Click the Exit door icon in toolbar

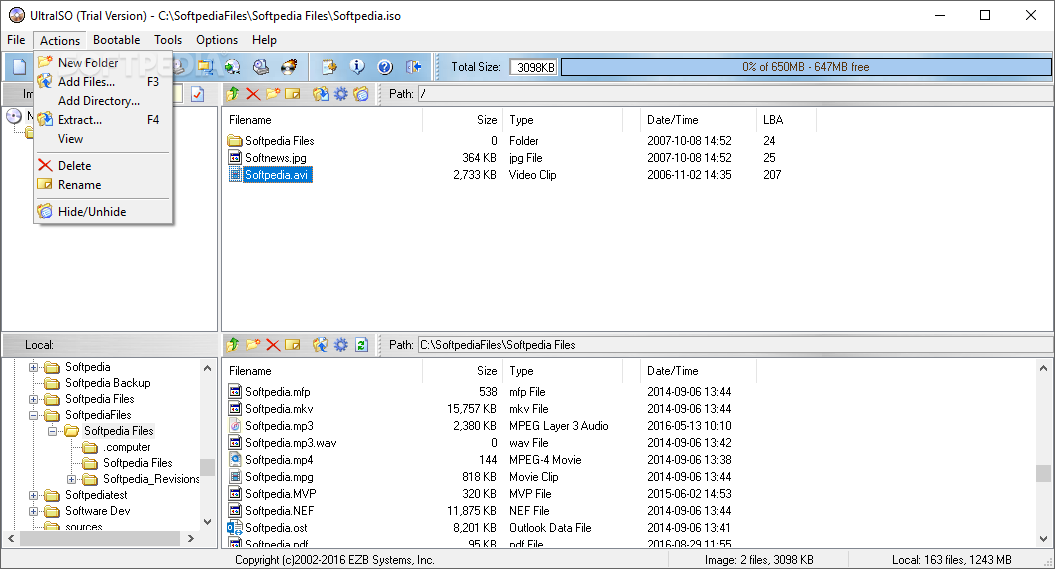click(413, 67)
